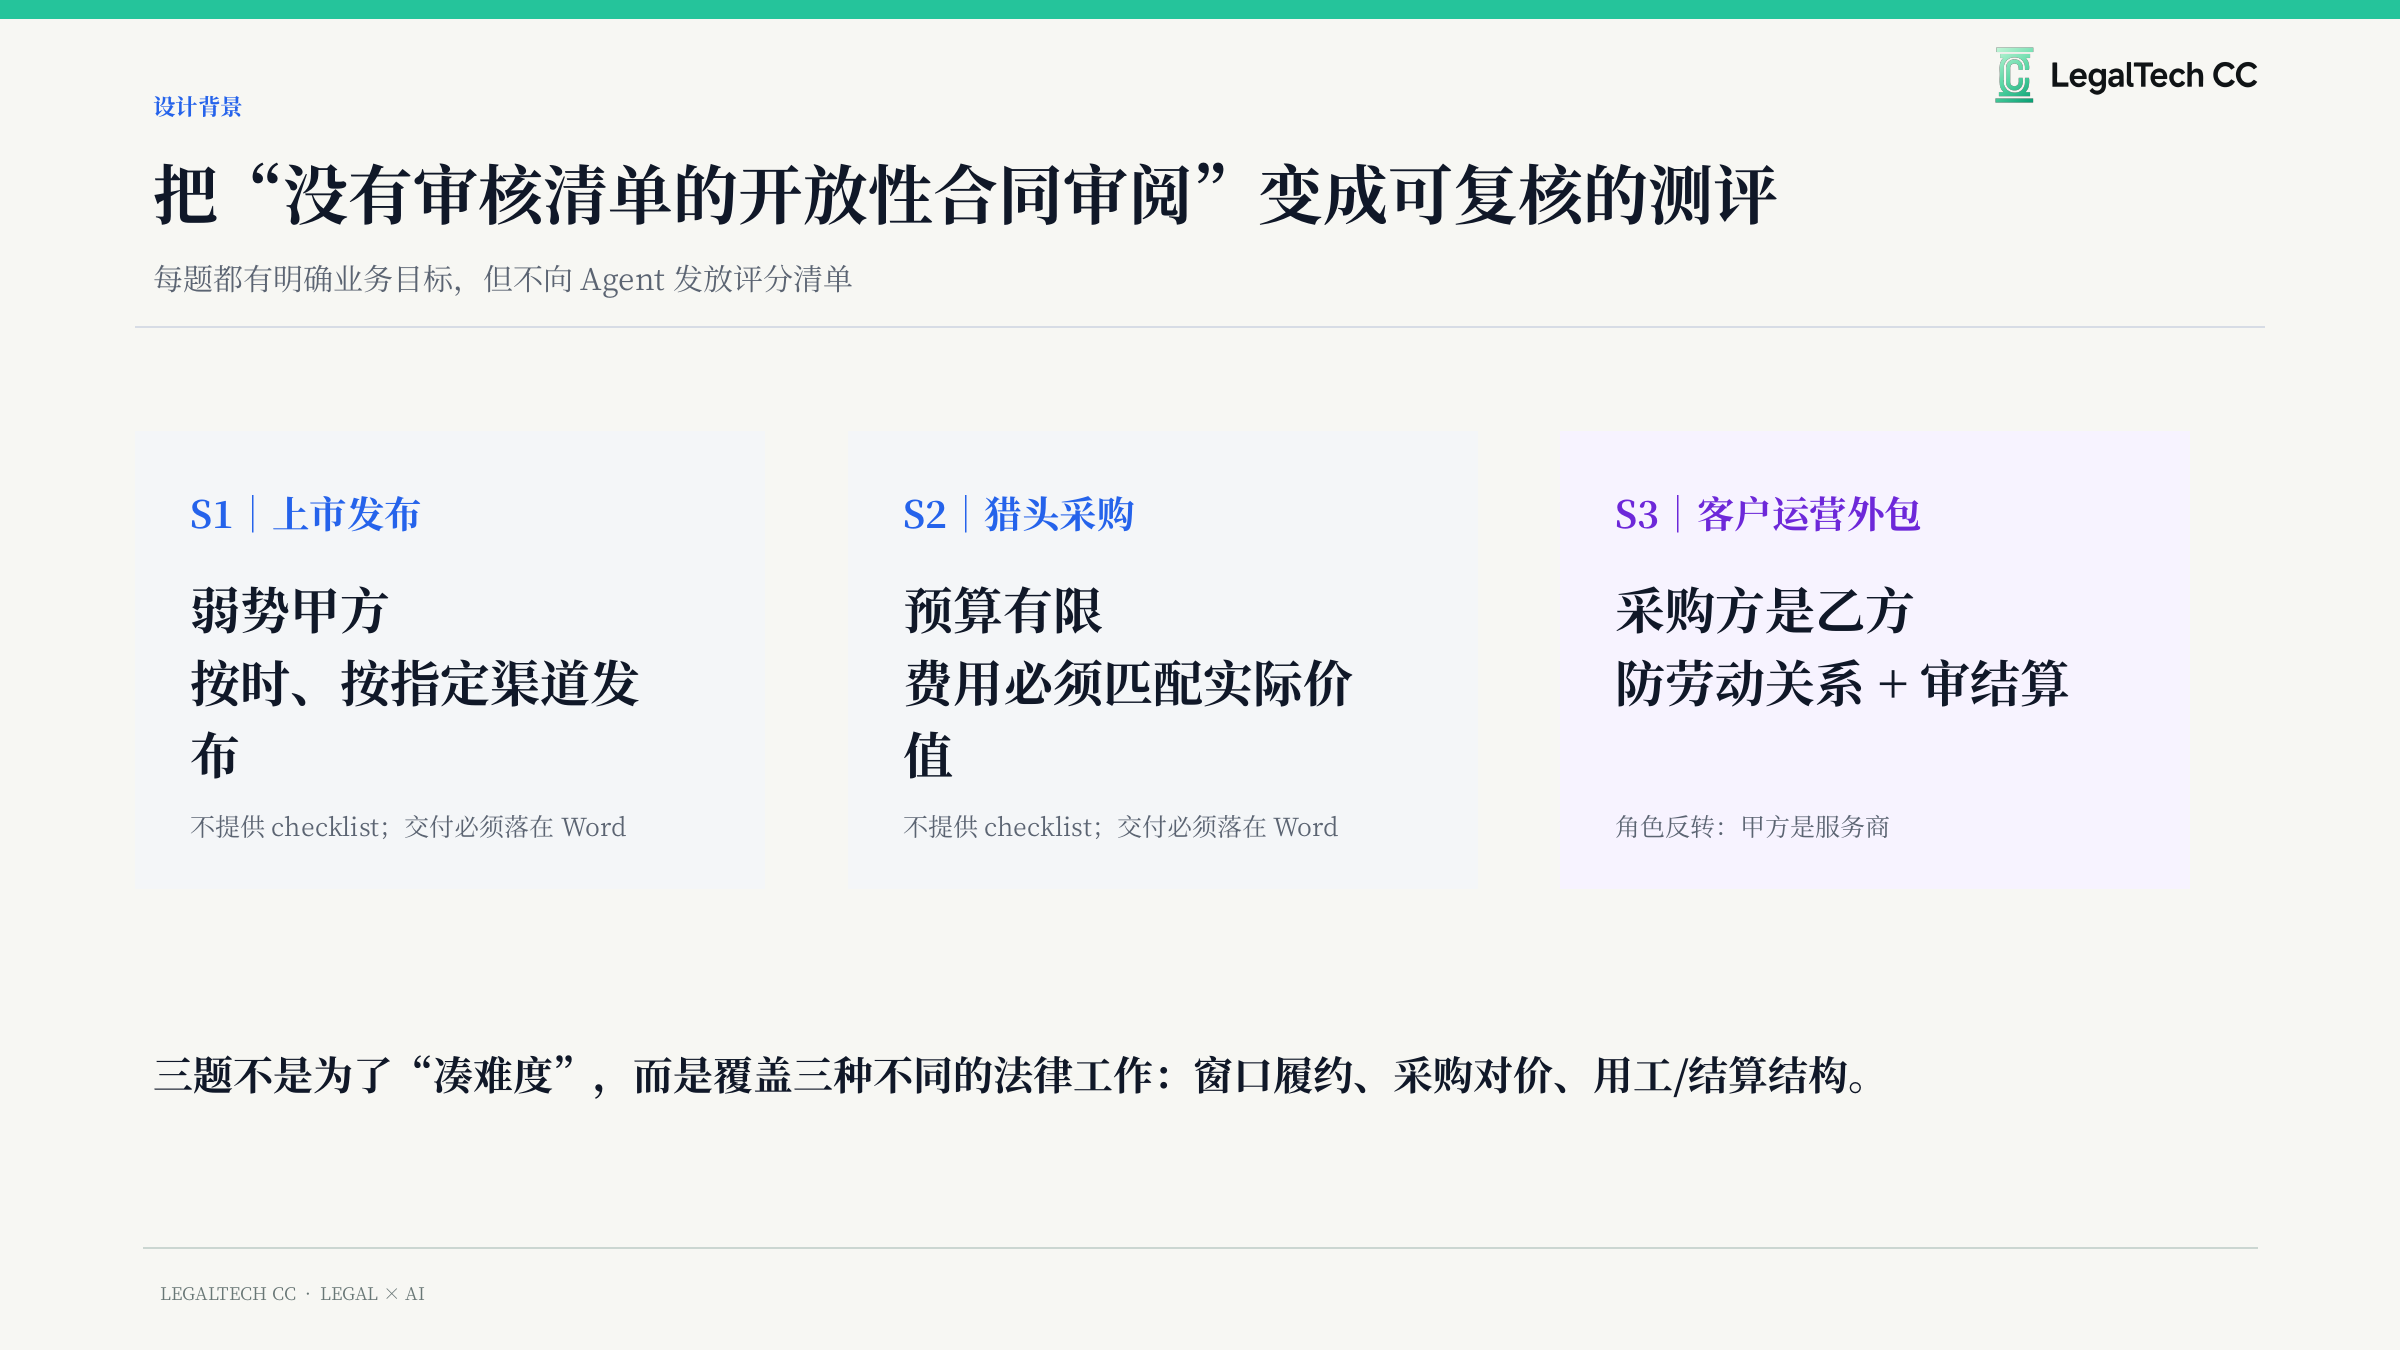Image resolution: width=2400 pixels, height=1350 pixels.
Task: Click the 防劳动关系 + 审结算 text
Action: (x=1842, y=685)
